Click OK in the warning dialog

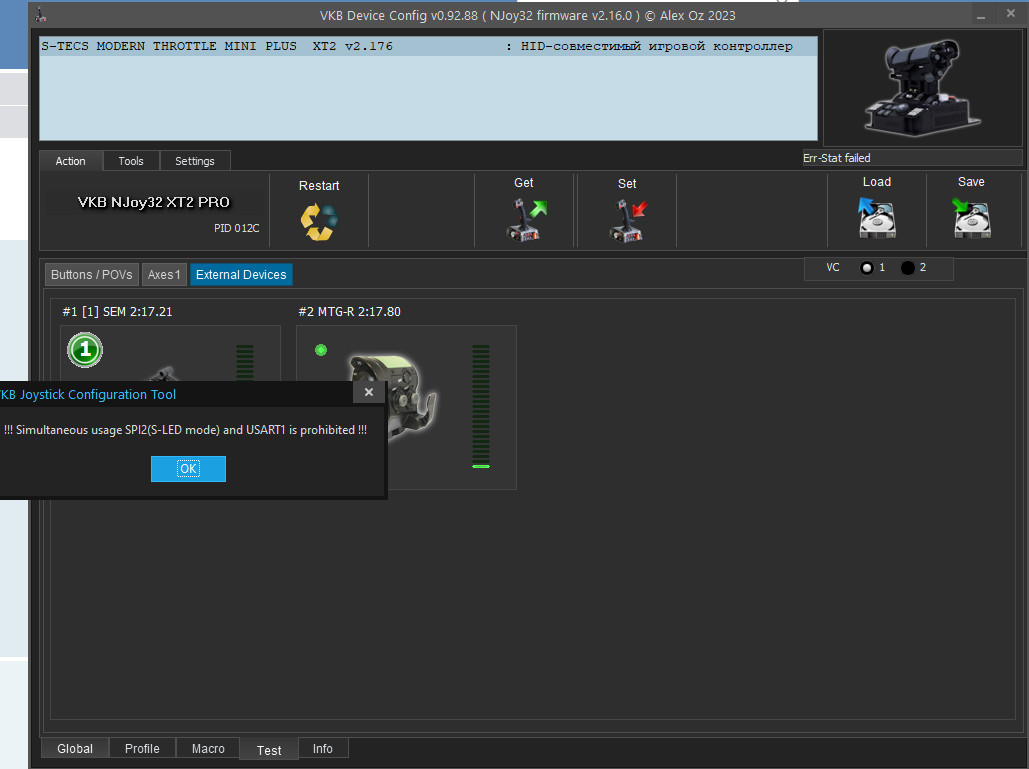click(x=188, y=468)
